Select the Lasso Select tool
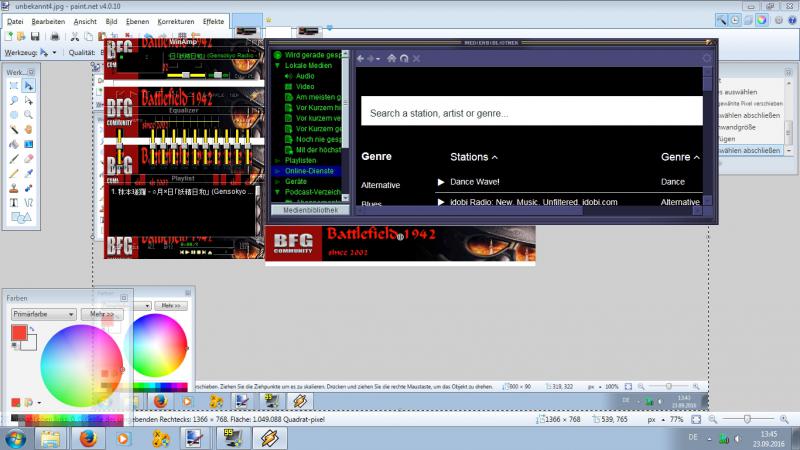Screen dimensions: 800x450 pos(14,101)
